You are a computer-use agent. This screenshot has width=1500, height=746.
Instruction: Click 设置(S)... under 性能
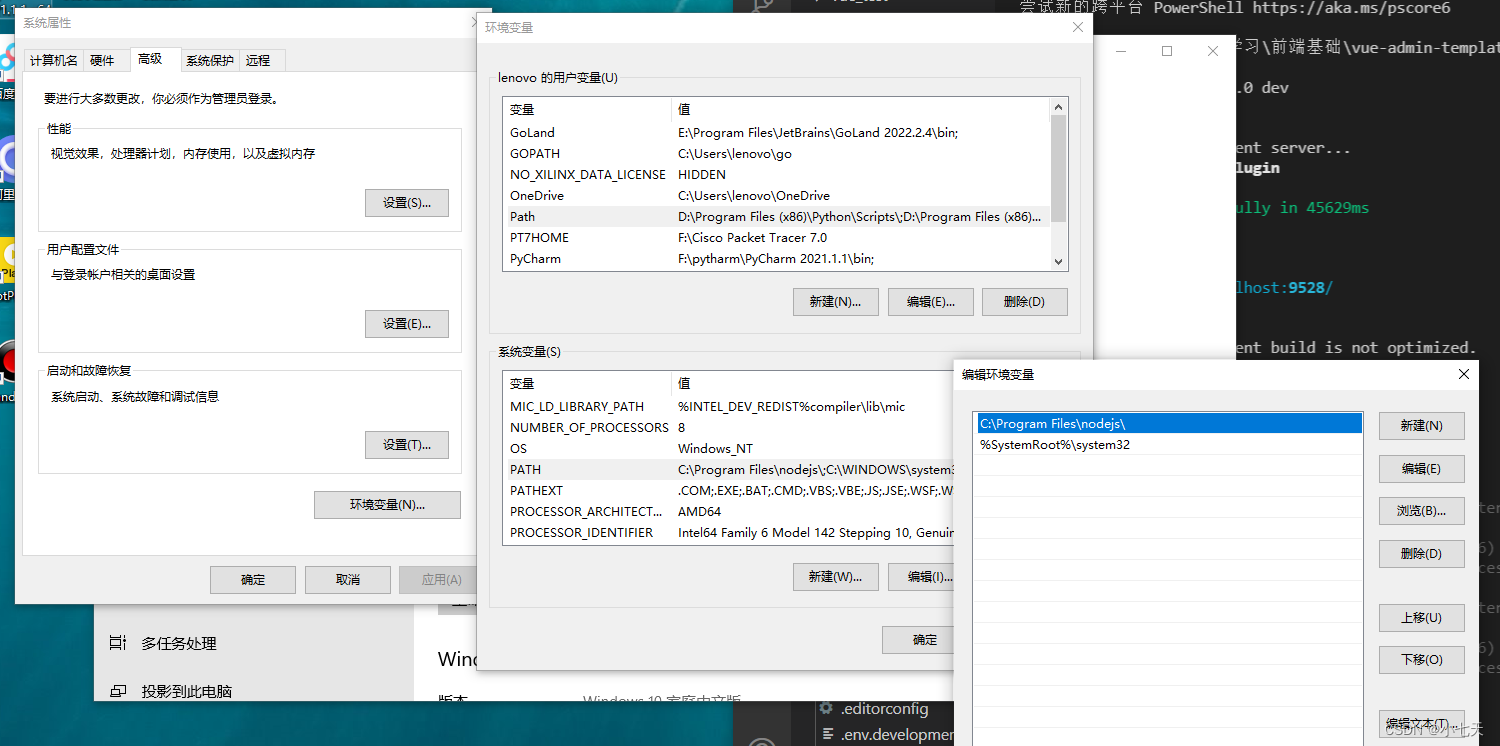[407, 203]
